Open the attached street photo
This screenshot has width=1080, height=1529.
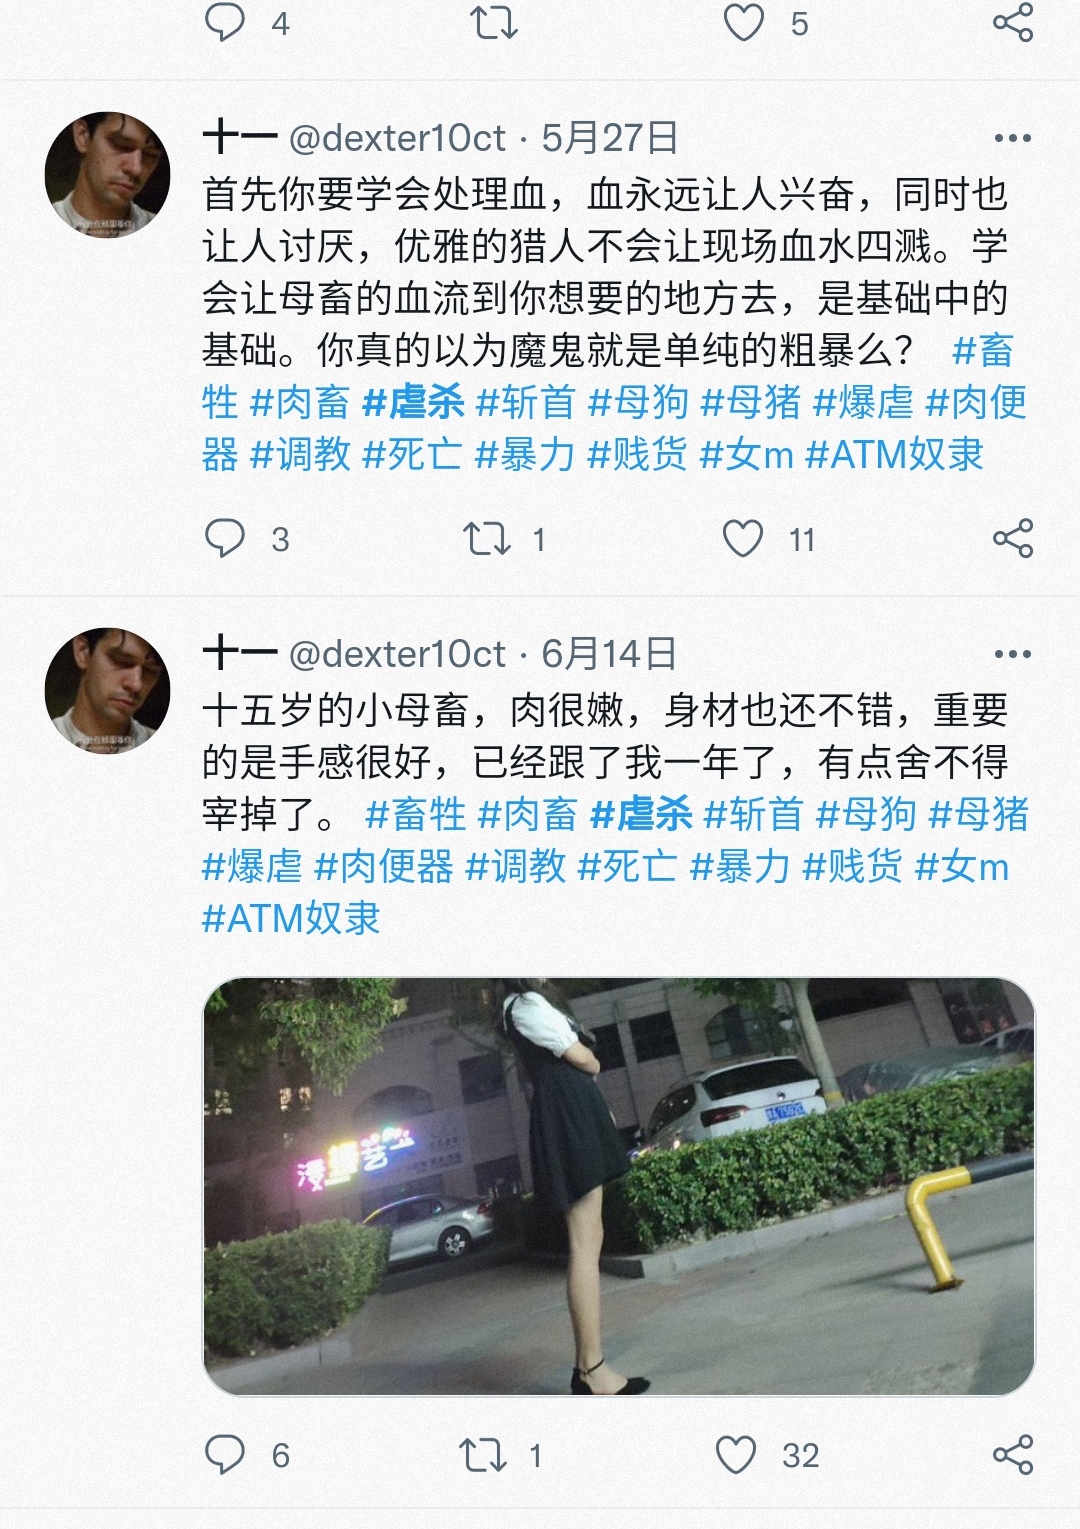619,1186
